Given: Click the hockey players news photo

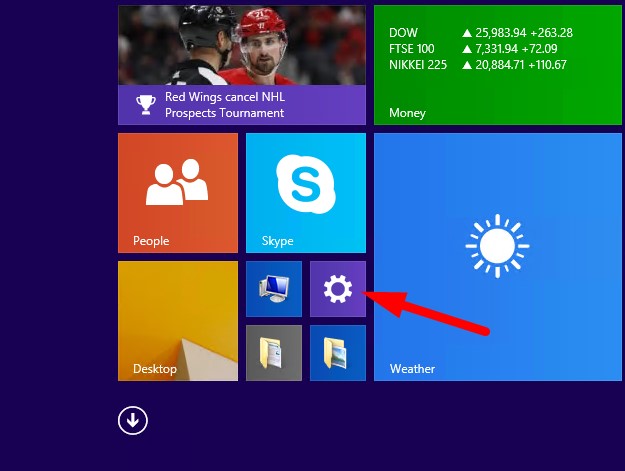Looking at the screenshot, I should 241,45.
